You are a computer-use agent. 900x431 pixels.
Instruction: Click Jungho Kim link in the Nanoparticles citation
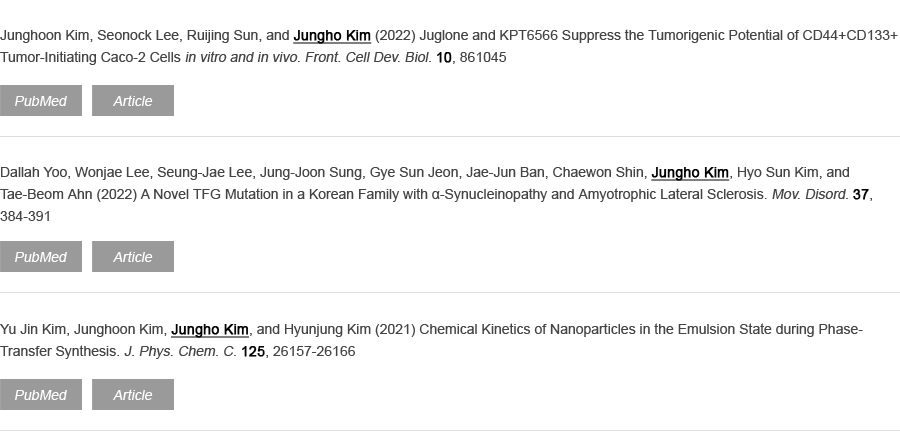[x=210, y=330]
